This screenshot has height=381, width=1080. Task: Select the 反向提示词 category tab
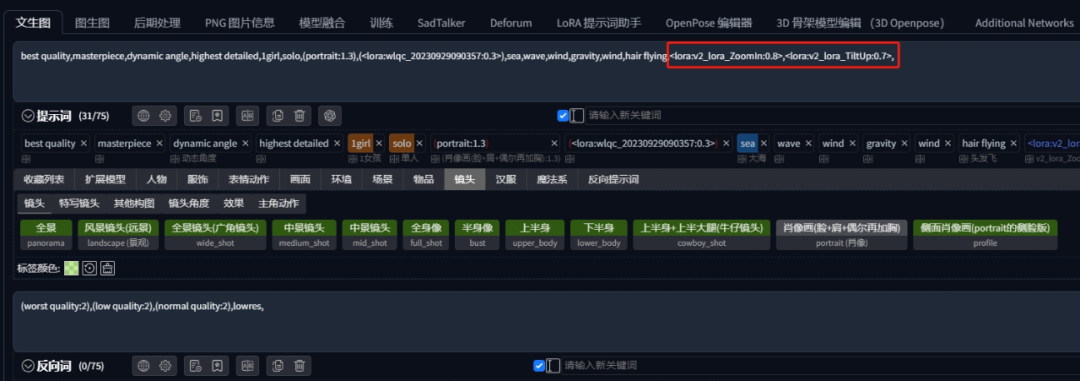(x=613, y=180)
